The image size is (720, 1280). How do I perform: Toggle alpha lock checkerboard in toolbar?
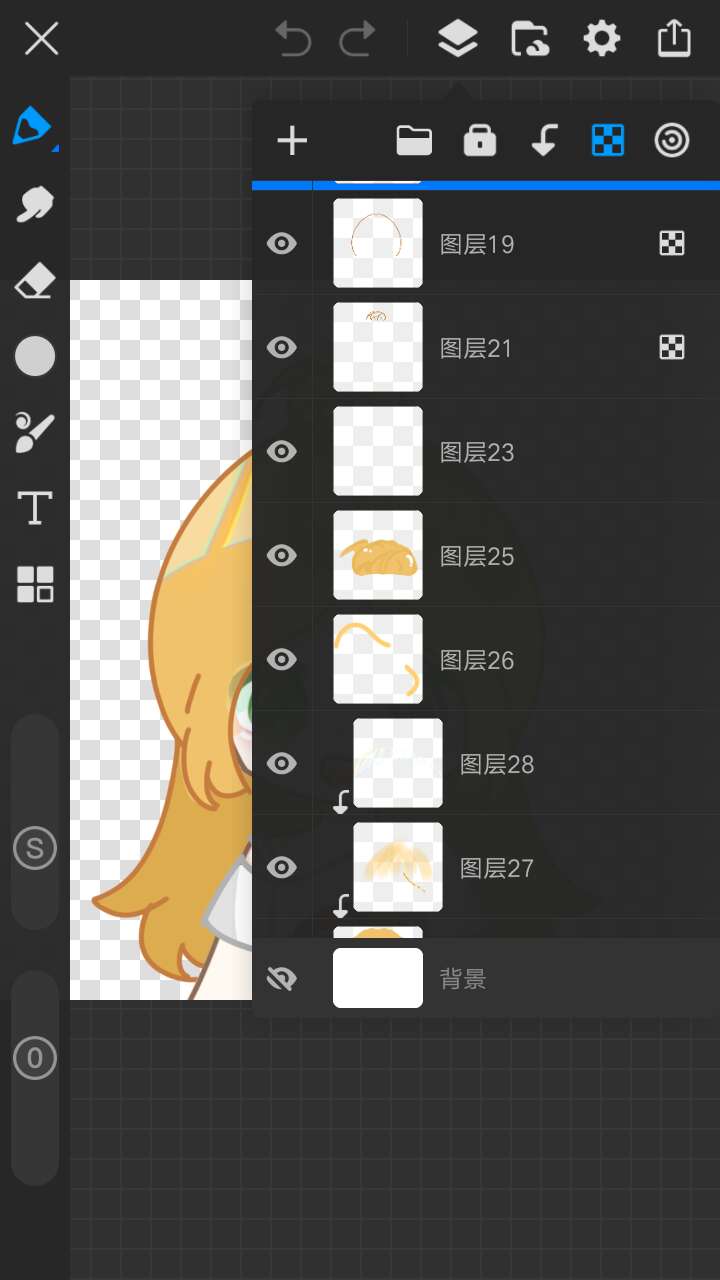pos(608,141)
